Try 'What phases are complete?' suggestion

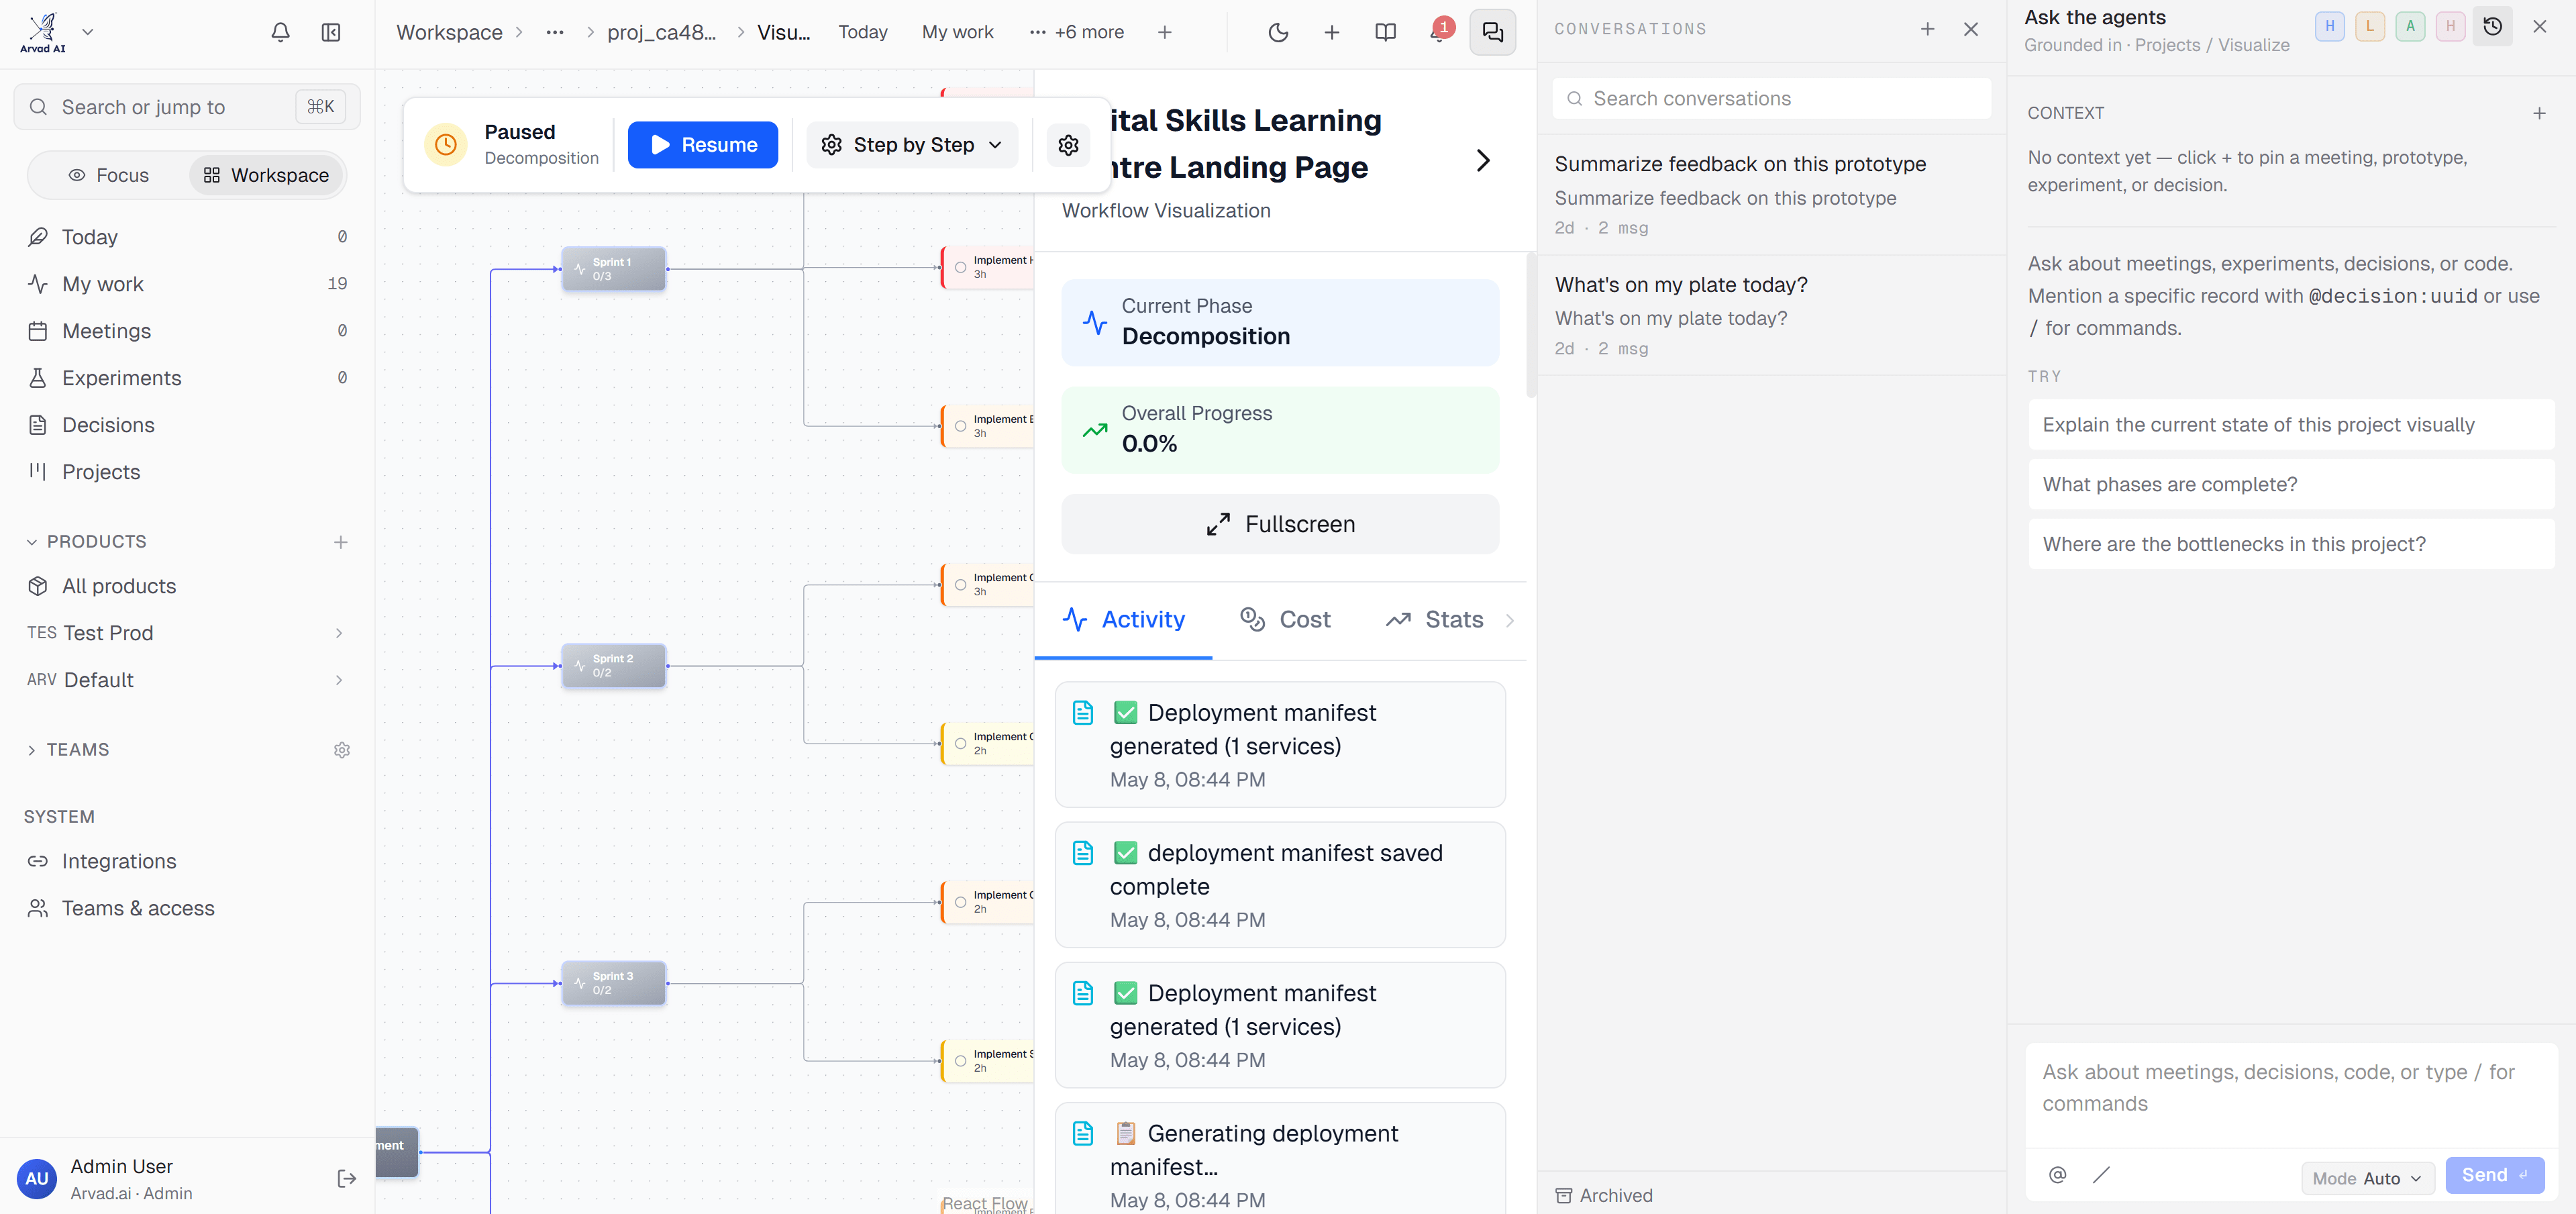(x=2291, y=484)
